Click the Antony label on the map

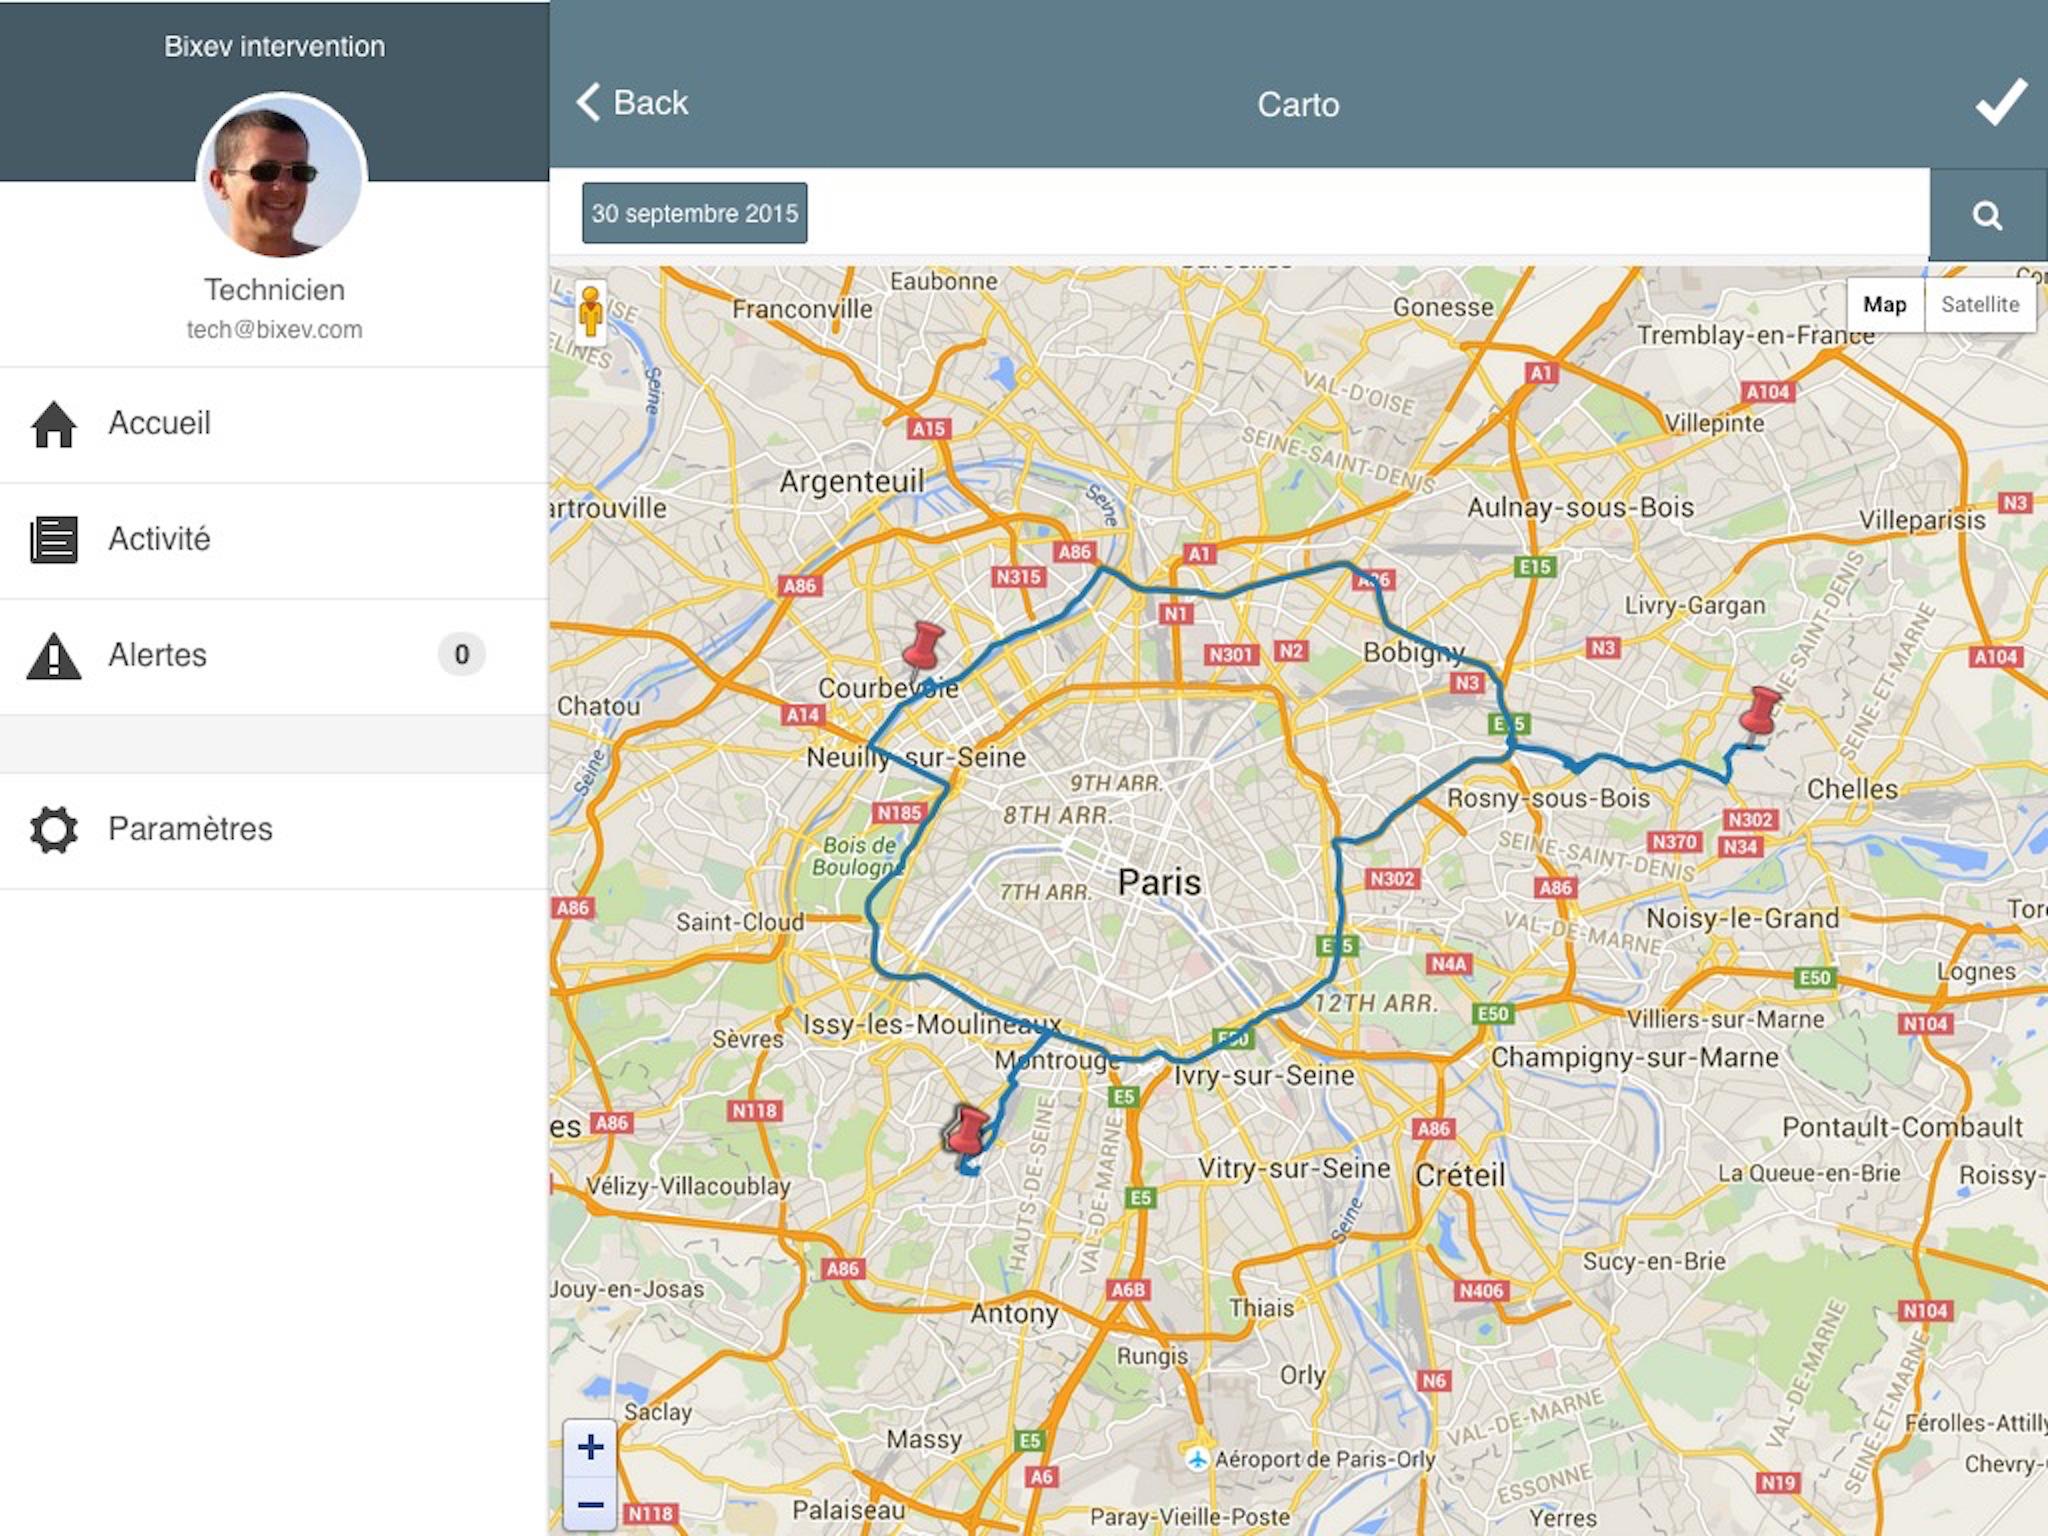[1014, 1313]
